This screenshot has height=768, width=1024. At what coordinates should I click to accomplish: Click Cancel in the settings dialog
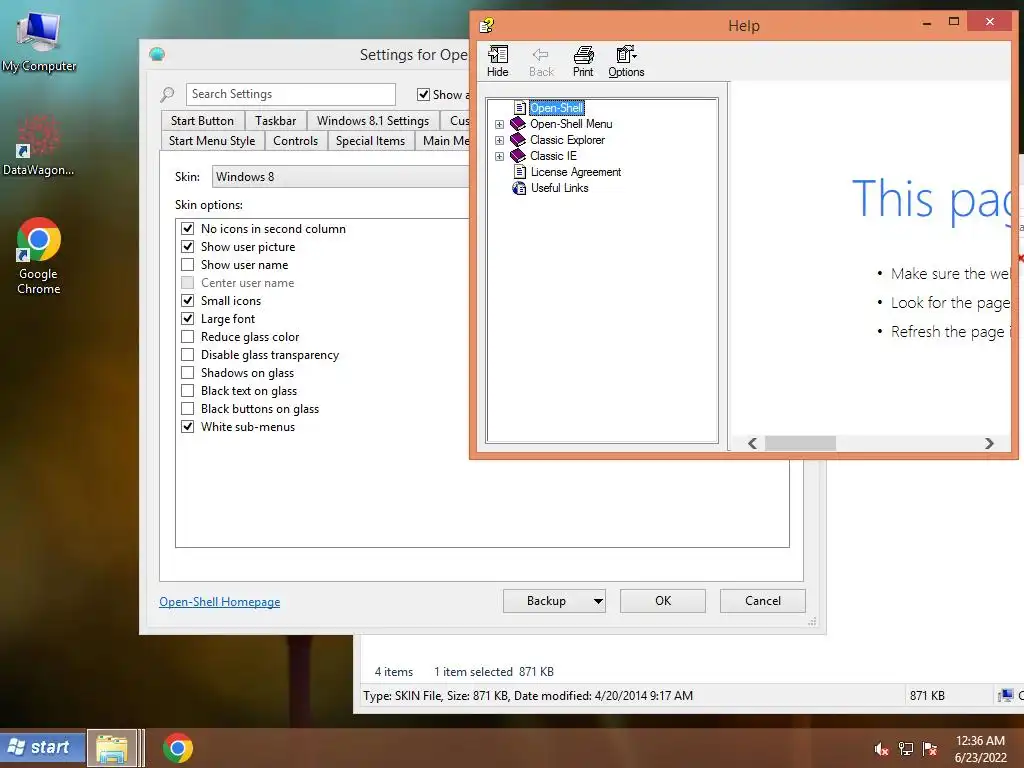click(763, 601)
